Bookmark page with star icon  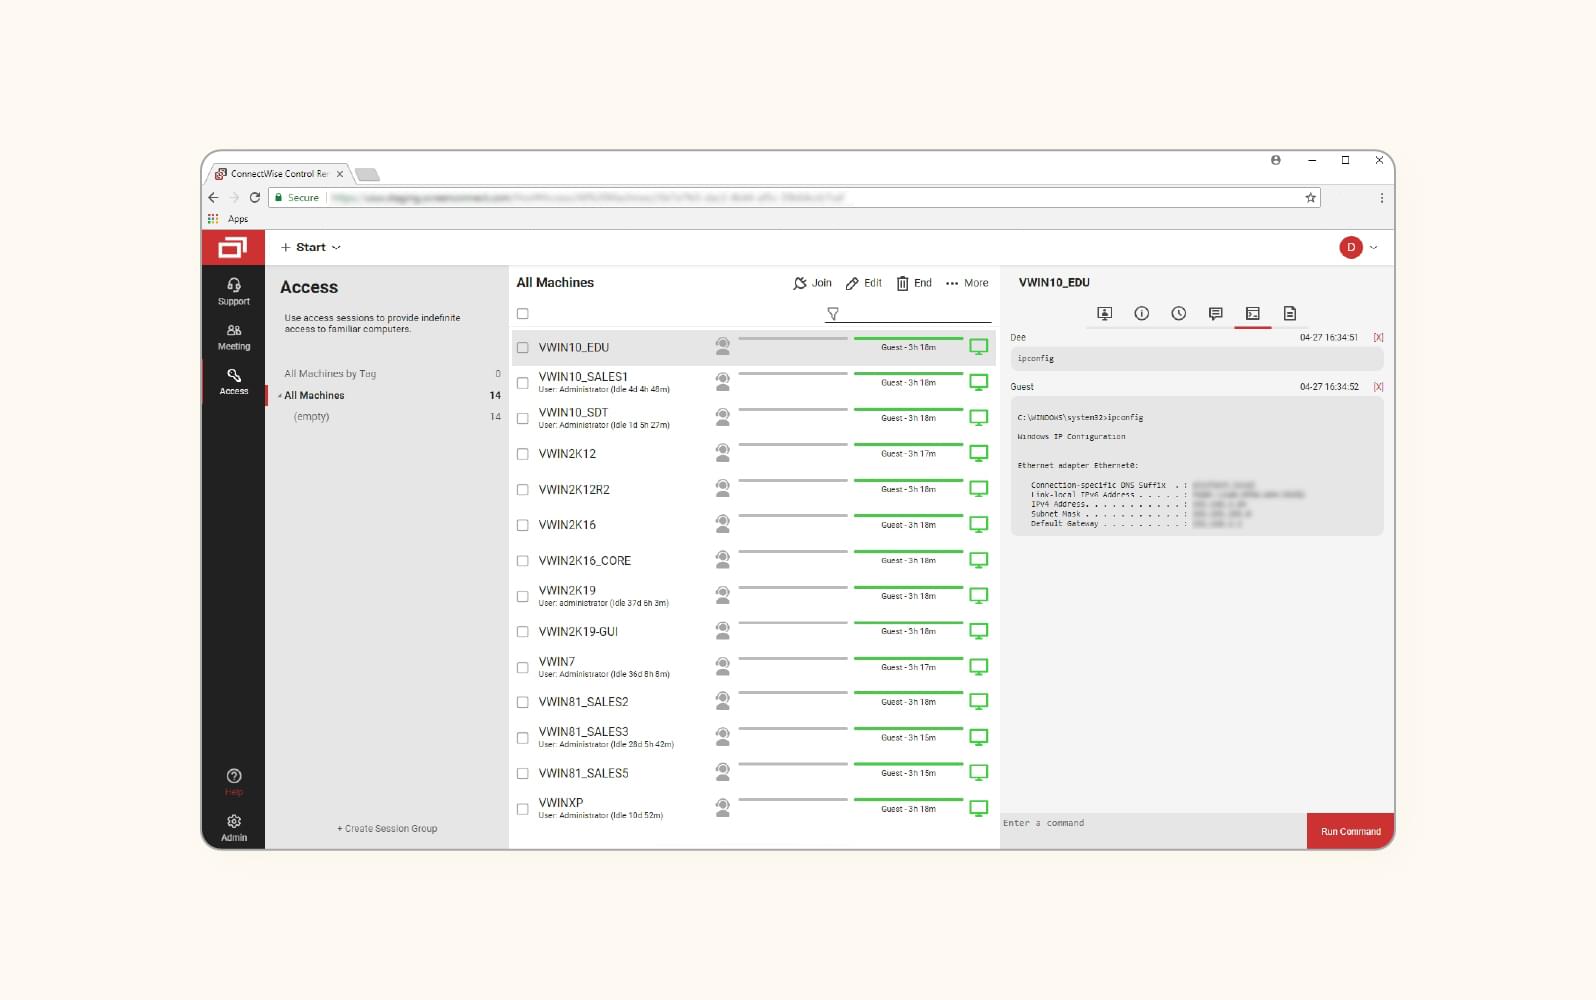click(x=1310, y=198)
